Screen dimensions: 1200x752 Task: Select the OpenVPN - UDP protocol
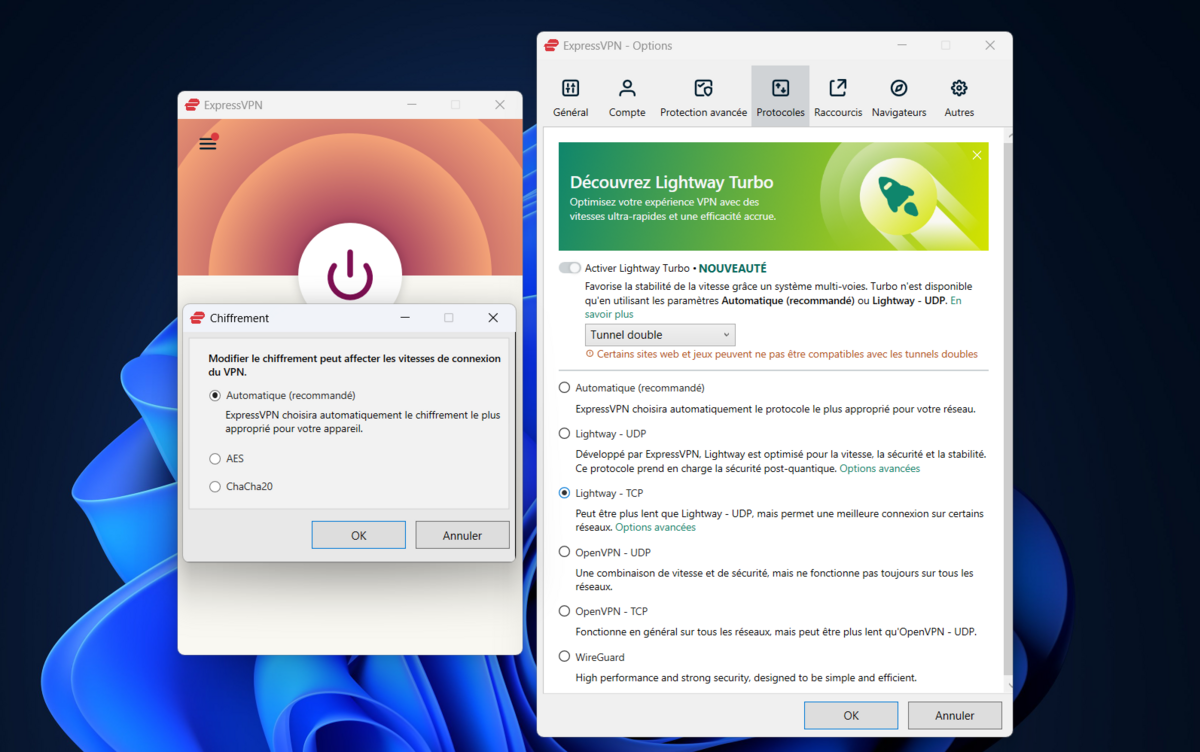(564, 552)
